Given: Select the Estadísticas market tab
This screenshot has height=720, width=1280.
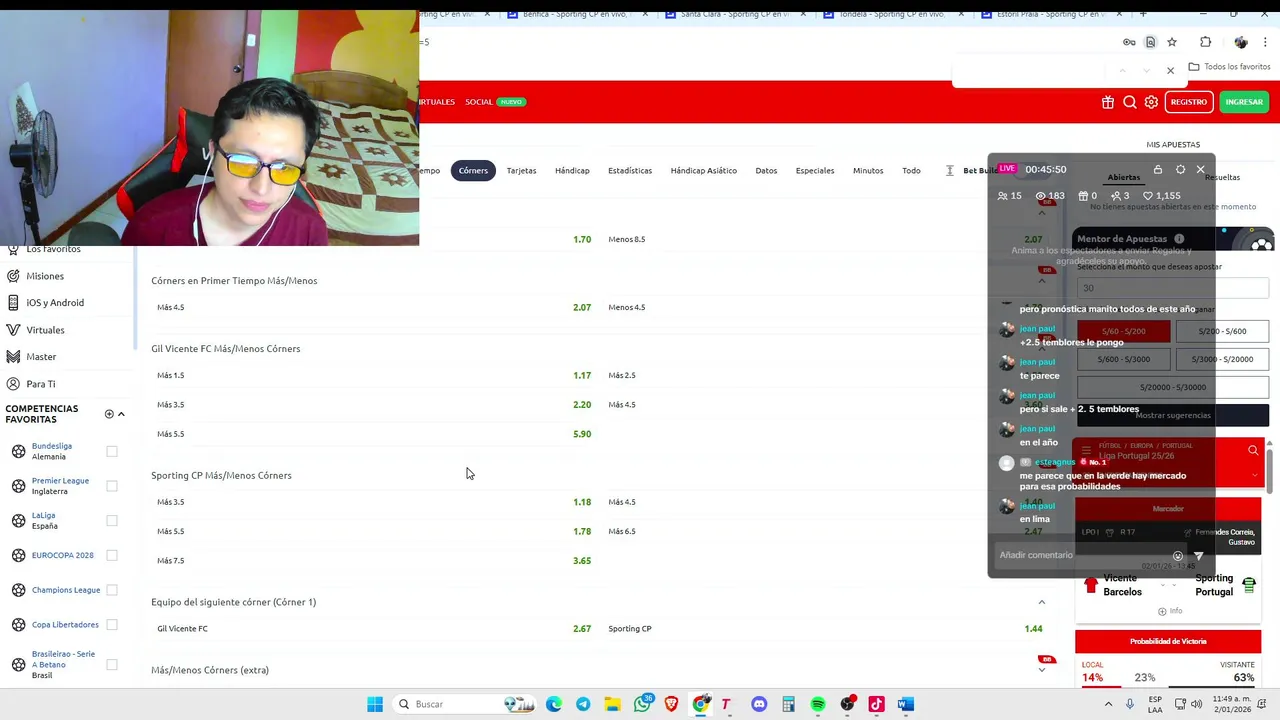Looking at the screenshot, I should (x=630, y=171).
